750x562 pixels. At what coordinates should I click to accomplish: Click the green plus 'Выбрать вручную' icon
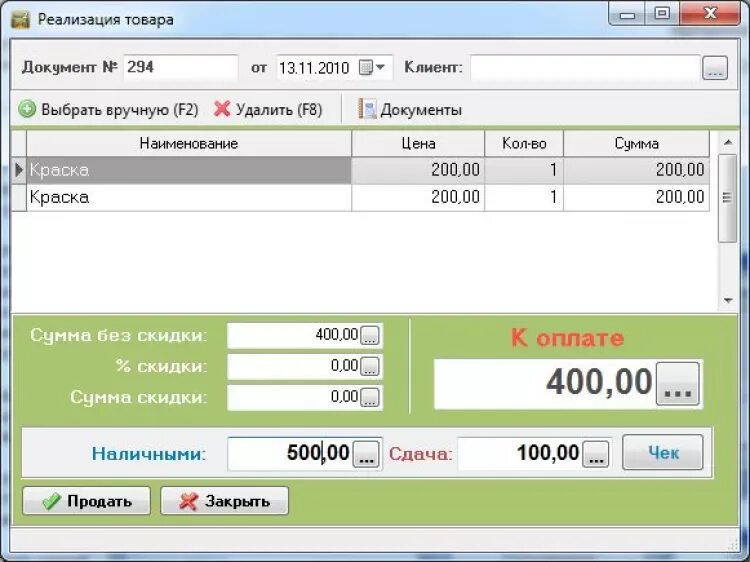coord(27,110)
